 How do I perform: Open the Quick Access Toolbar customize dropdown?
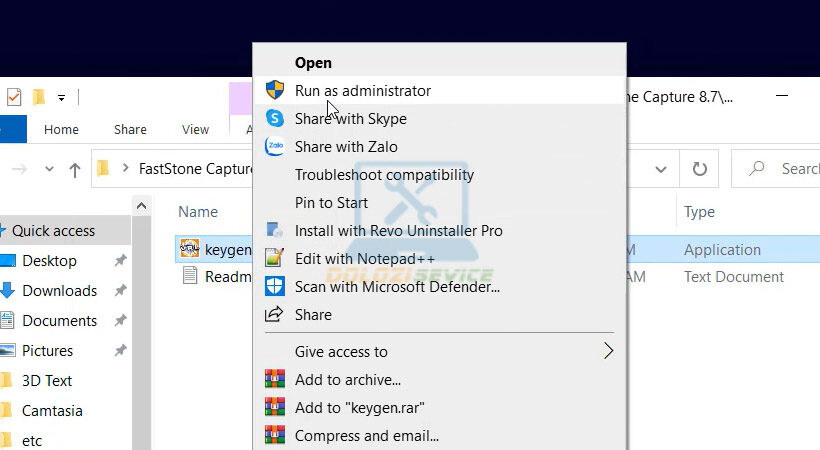(x=61, y=98)
